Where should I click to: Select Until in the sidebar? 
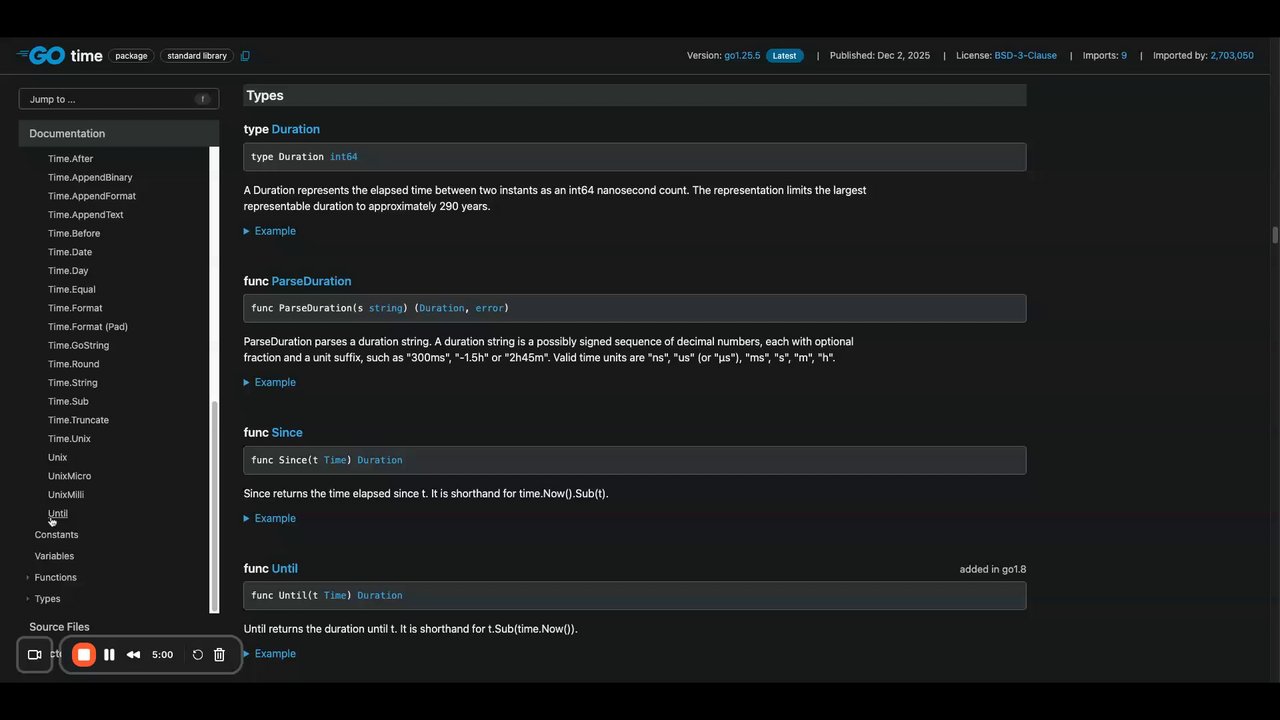pyautogui.click(x=58, y=514)
